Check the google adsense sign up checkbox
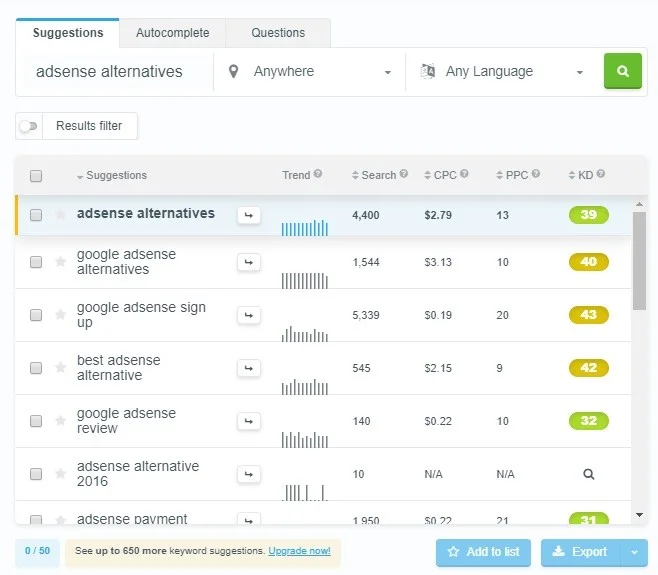 pos(36,315)
